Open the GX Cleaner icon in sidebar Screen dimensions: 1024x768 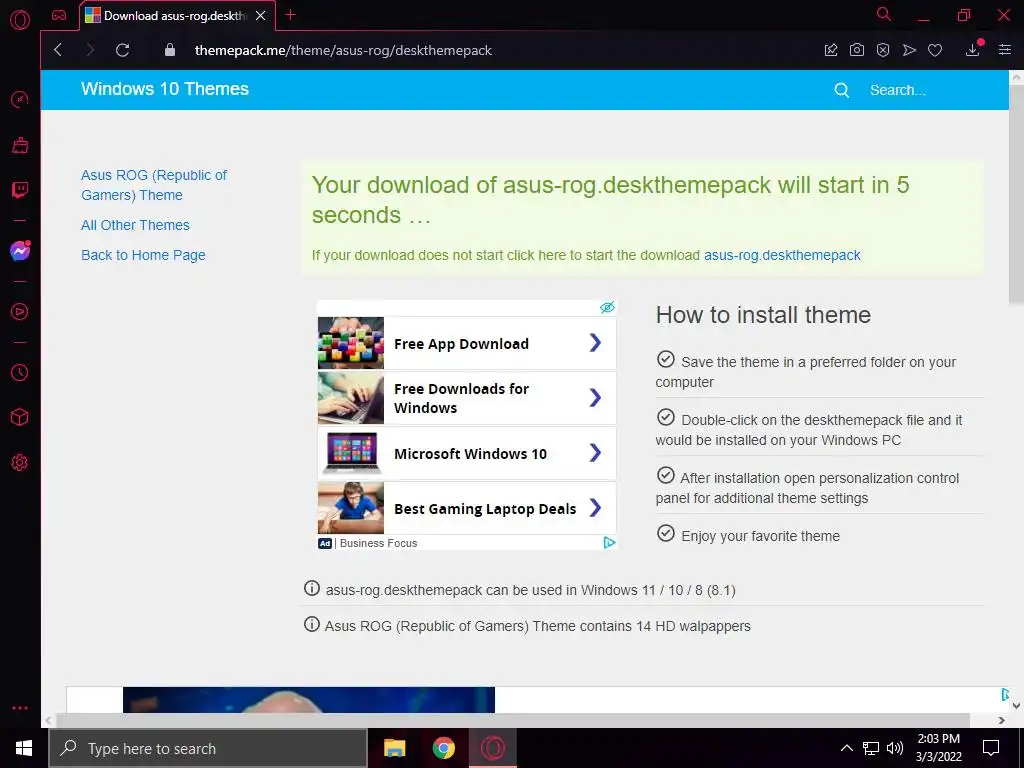click(20, 145)
